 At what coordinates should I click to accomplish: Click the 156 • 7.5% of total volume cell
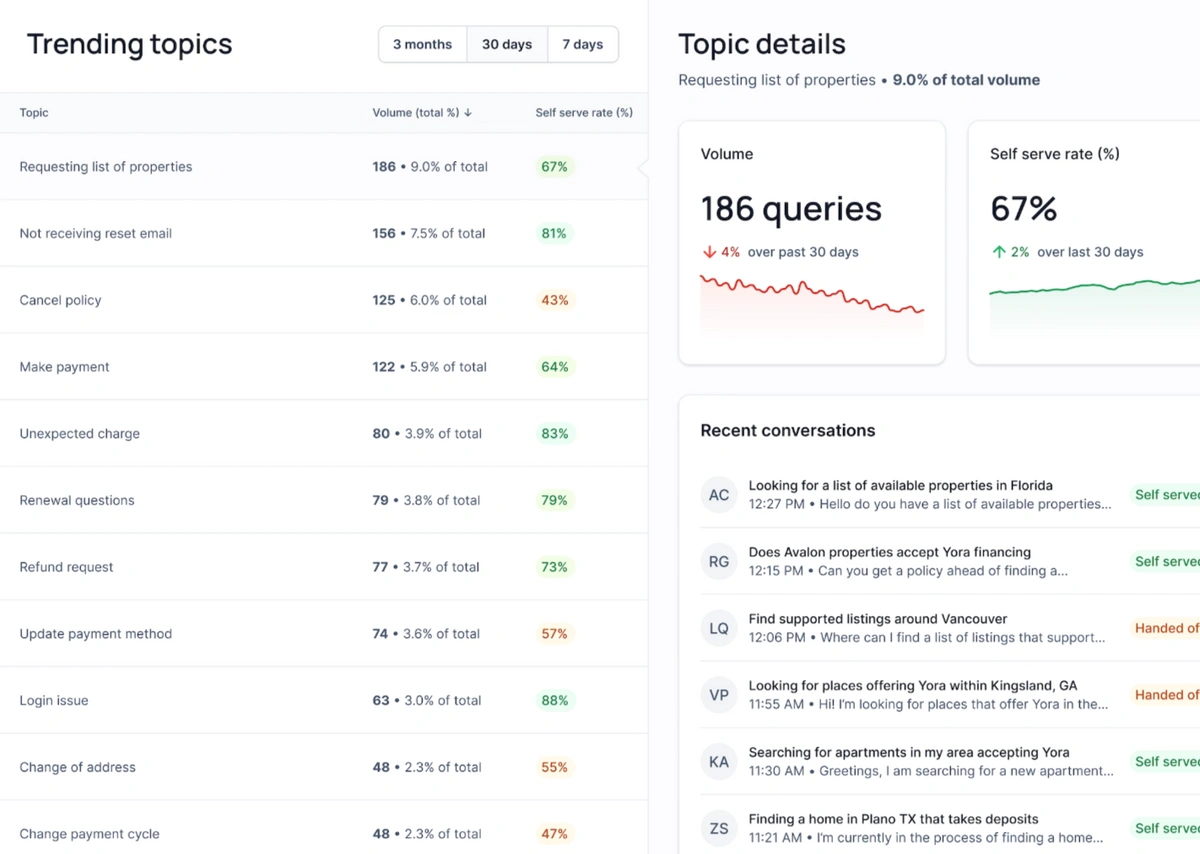coord(429,233)
